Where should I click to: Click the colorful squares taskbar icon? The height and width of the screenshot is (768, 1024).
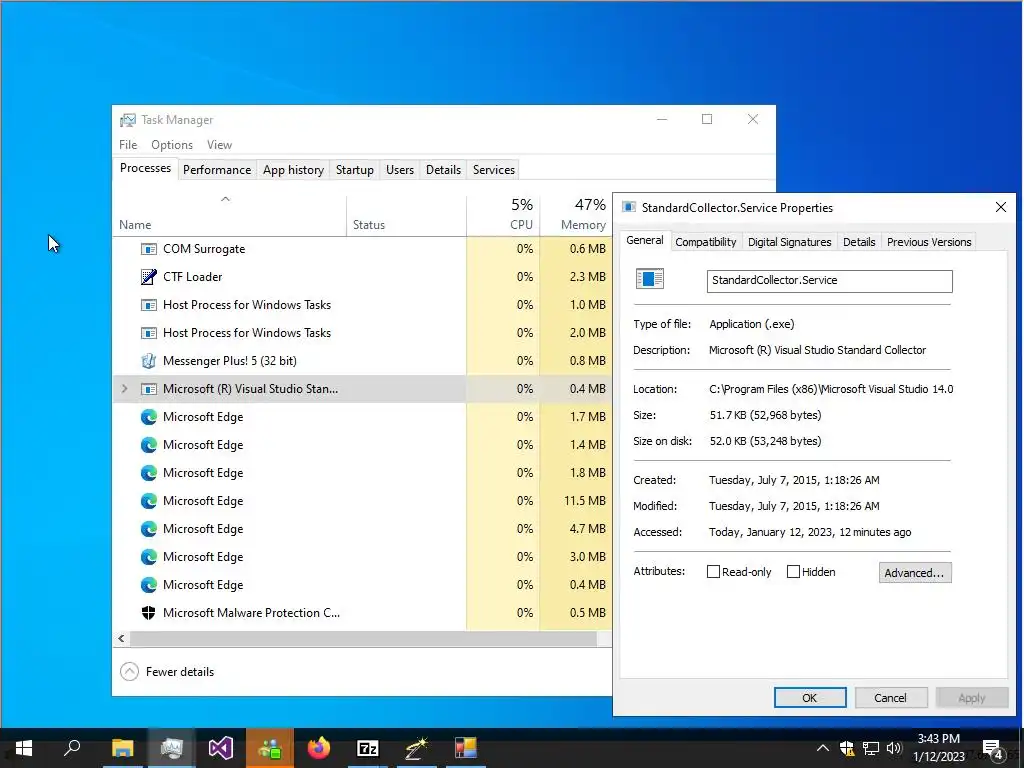point(466,748)
